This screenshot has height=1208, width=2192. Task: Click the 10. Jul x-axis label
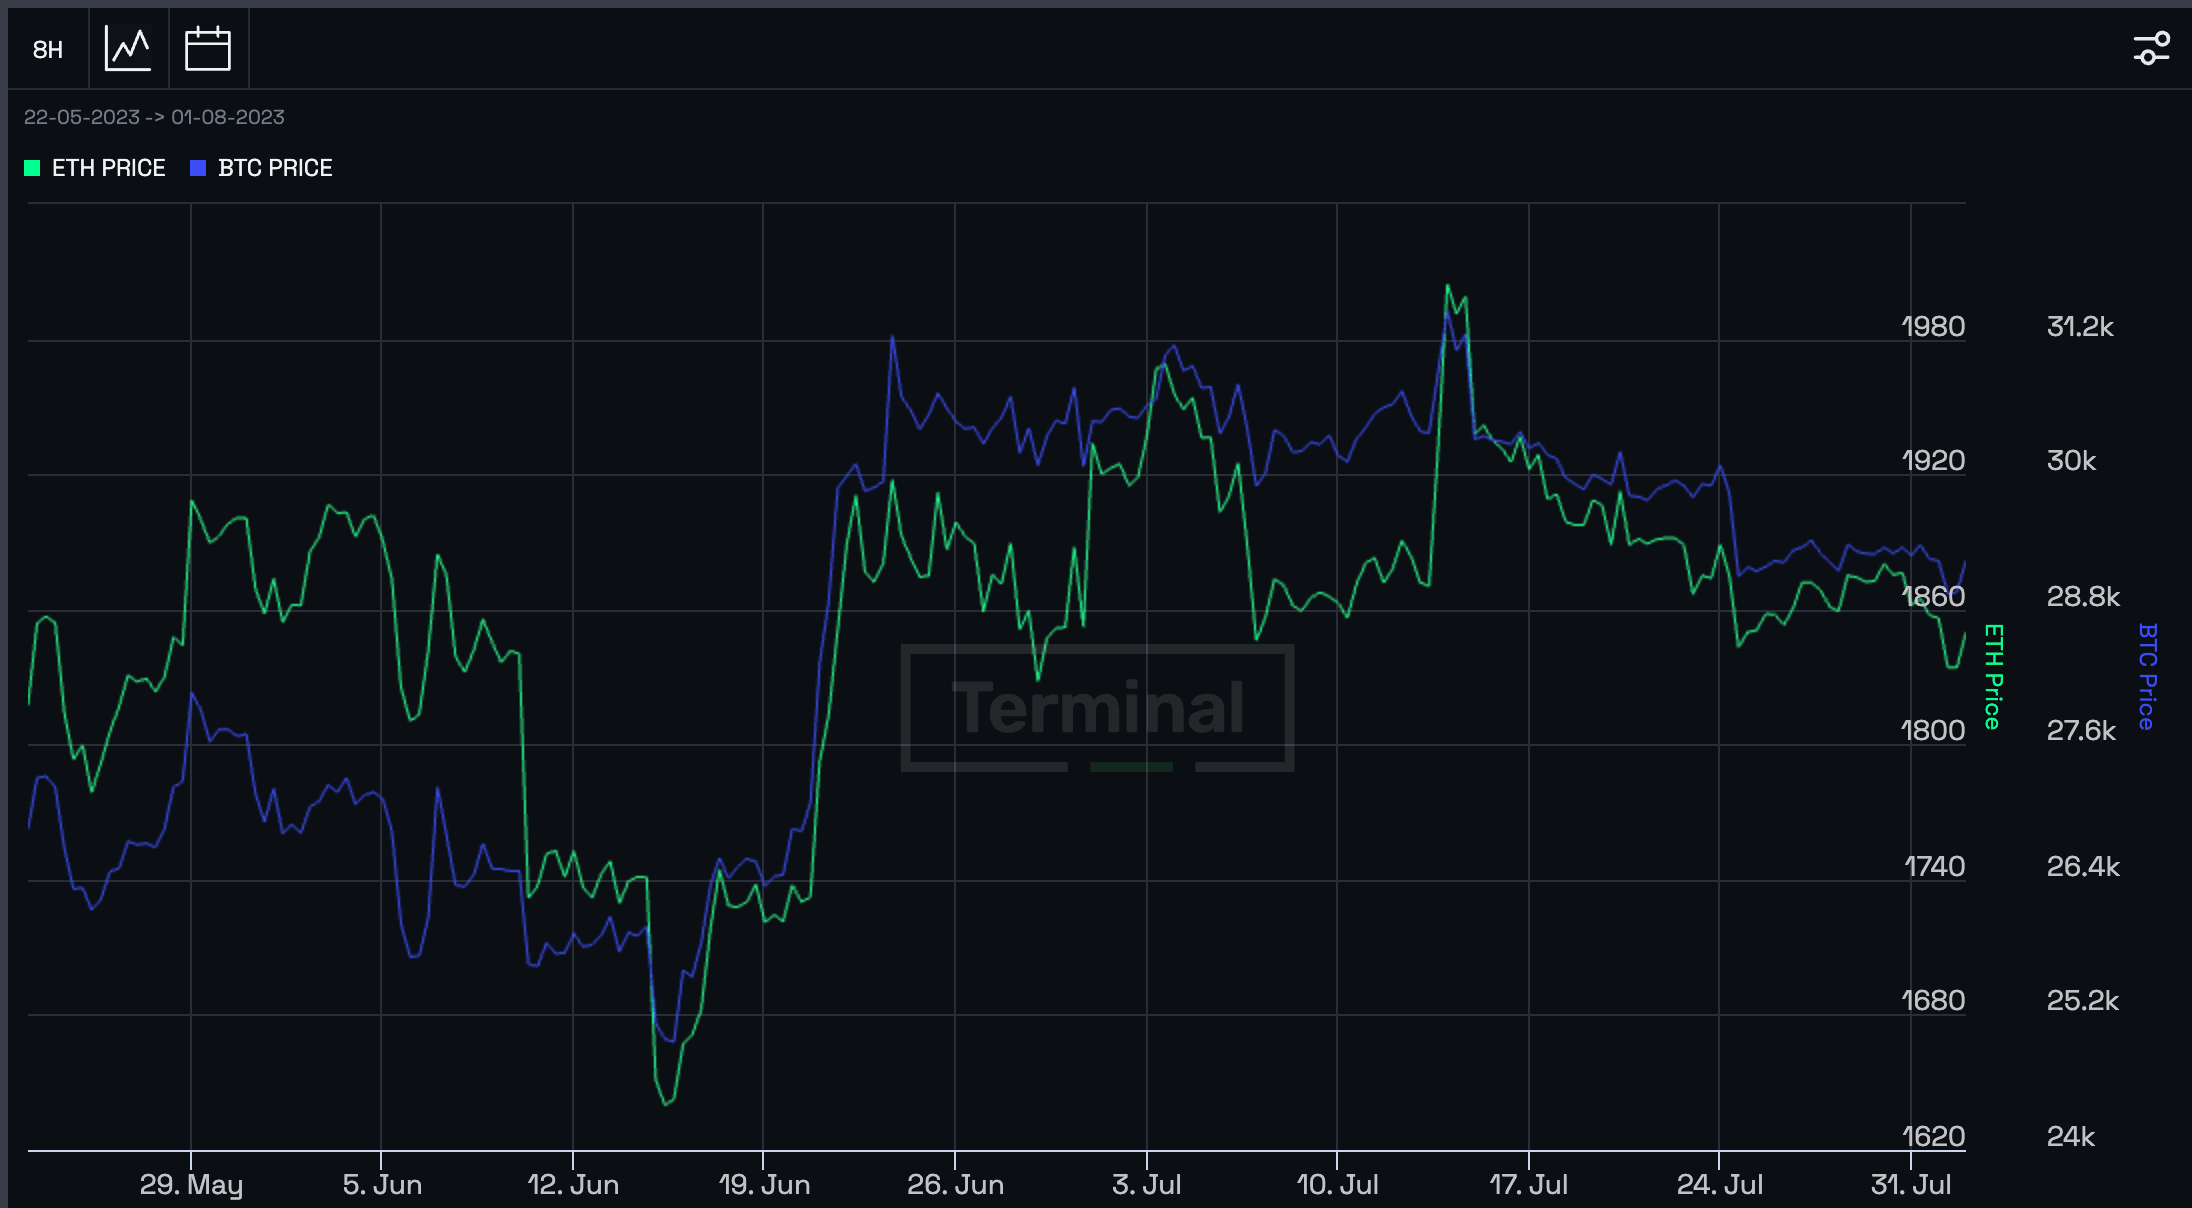coord(1337,1185)
